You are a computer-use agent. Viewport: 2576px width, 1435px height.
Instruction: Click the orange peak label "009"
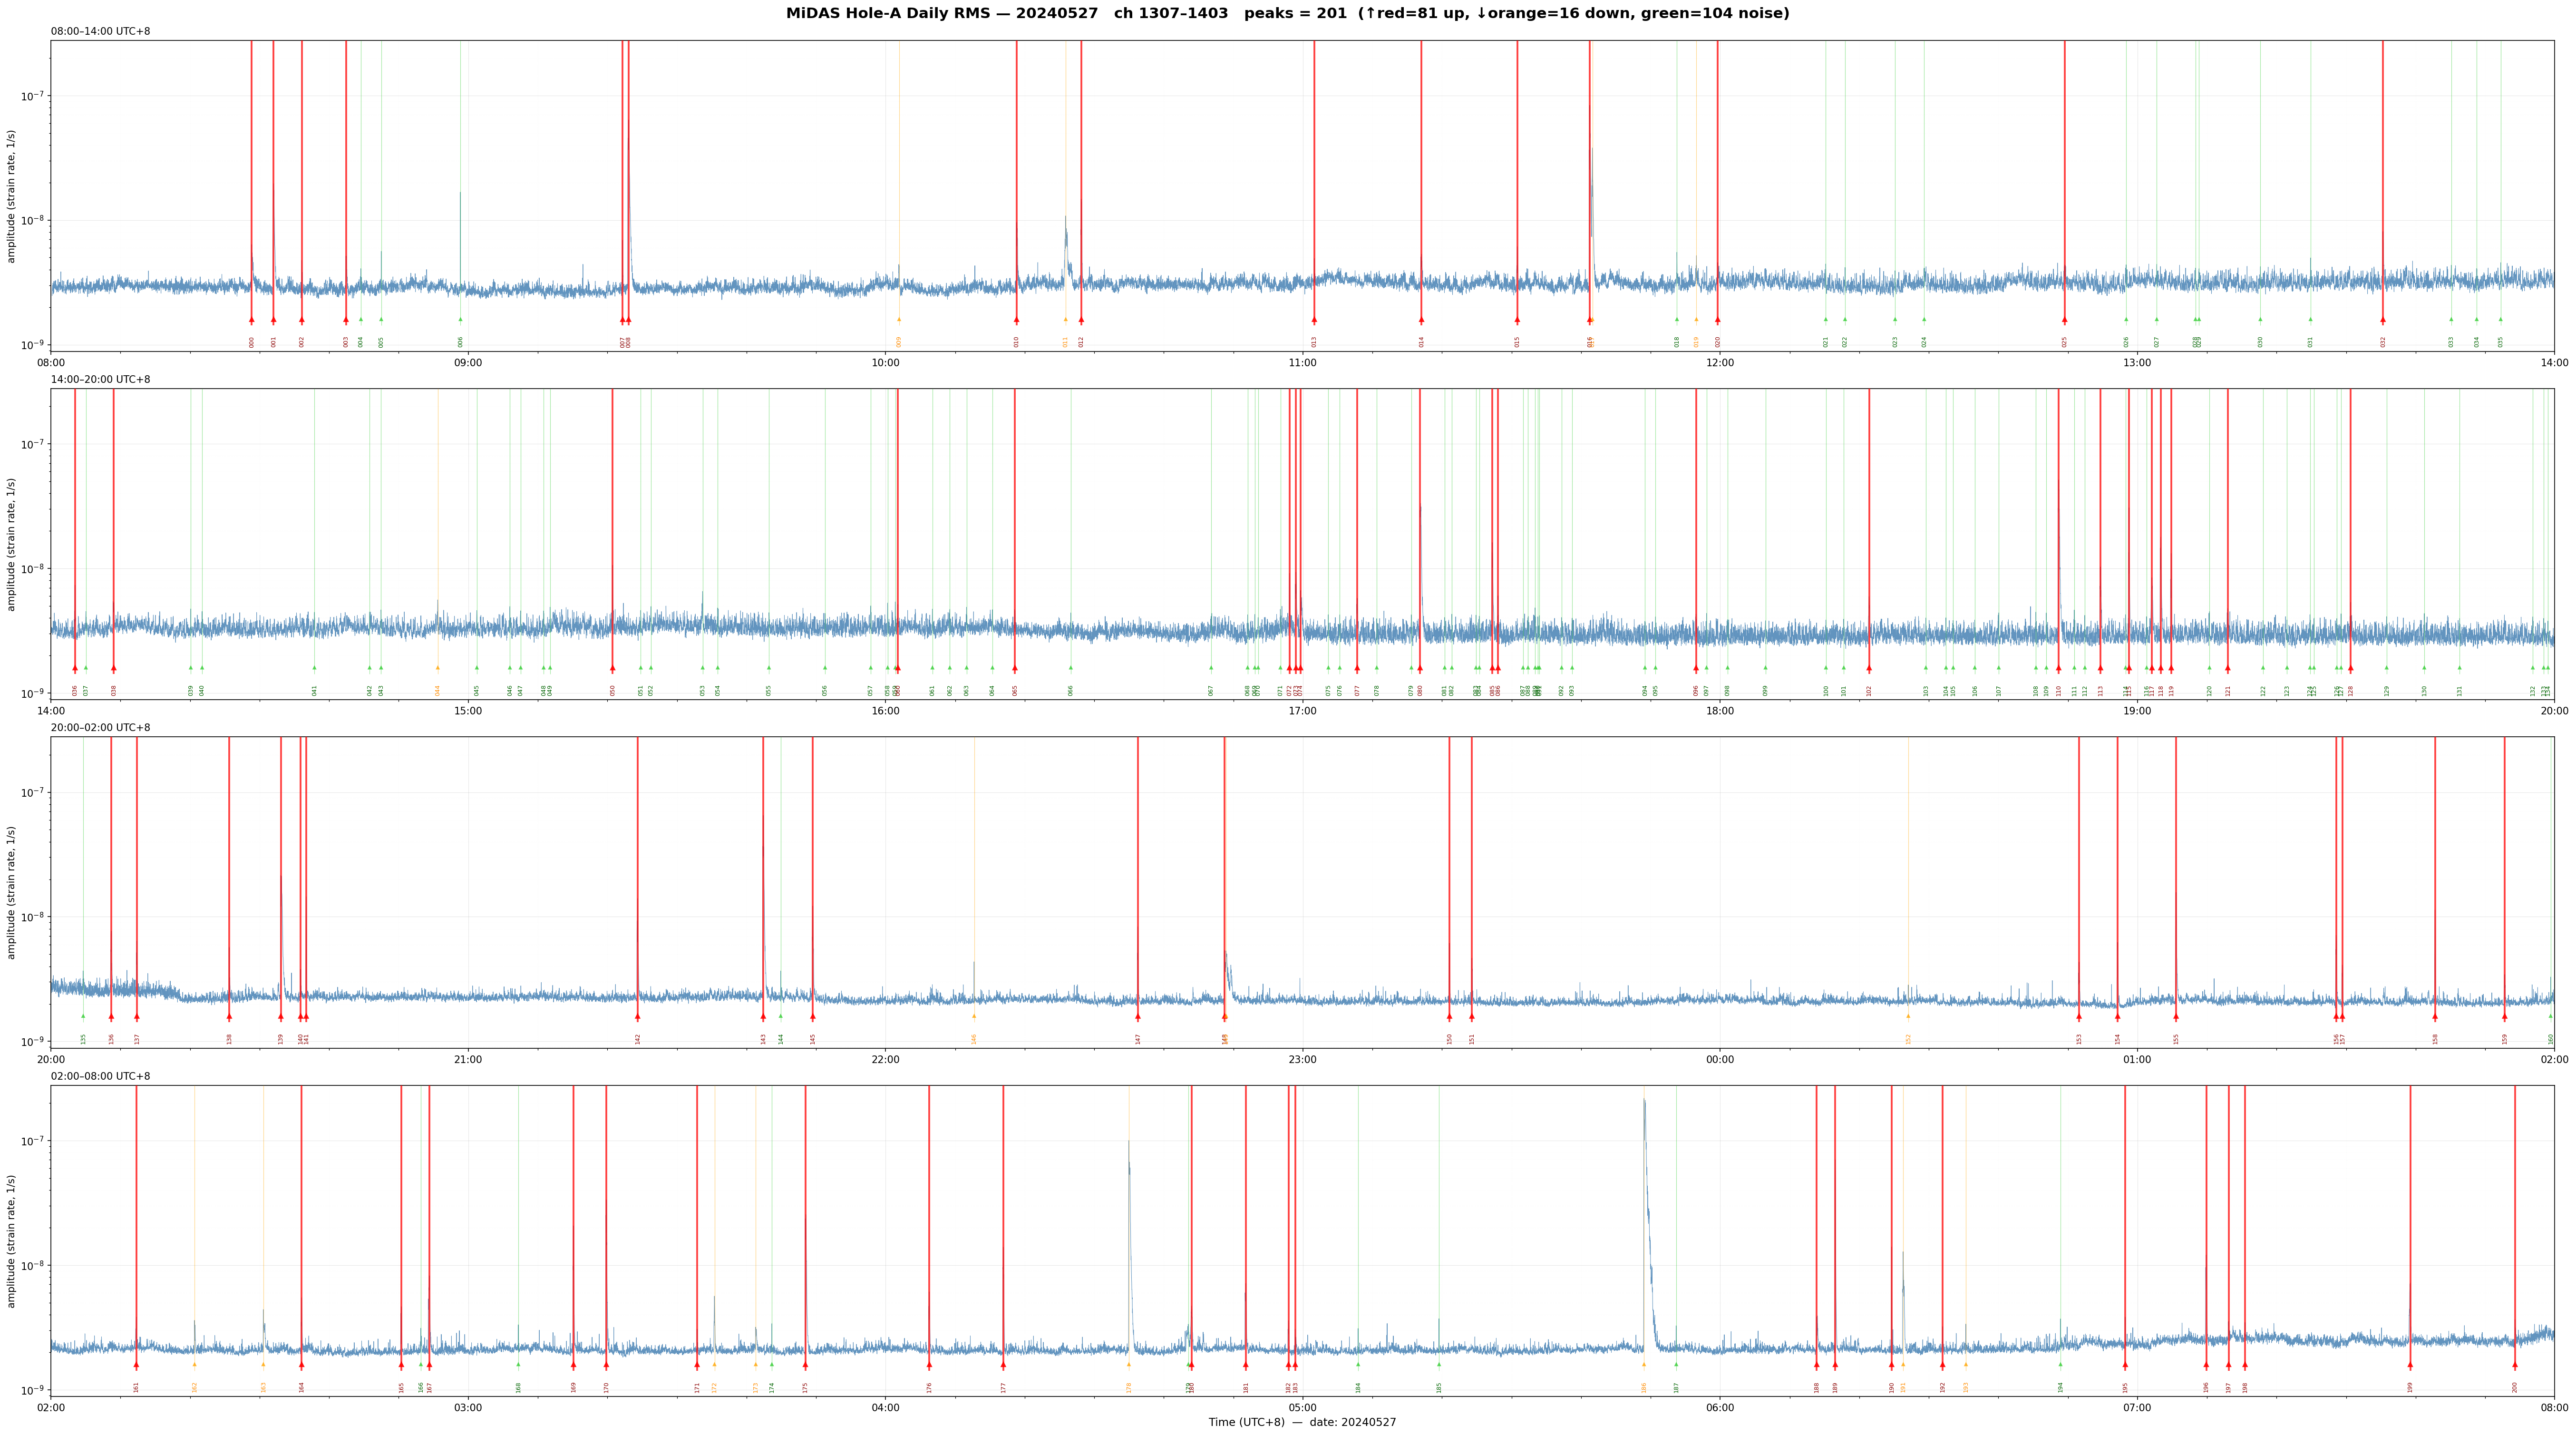(899, 342)
